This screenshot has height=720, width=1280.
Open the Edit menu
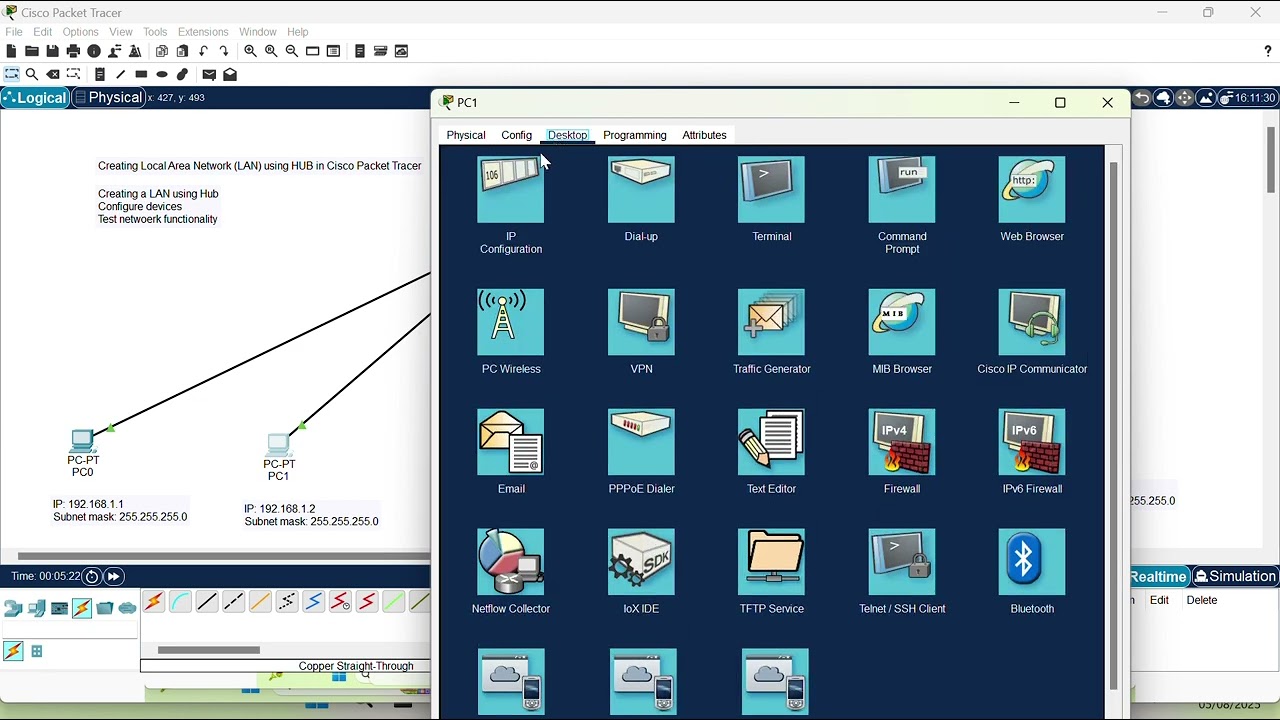(43, 32)
